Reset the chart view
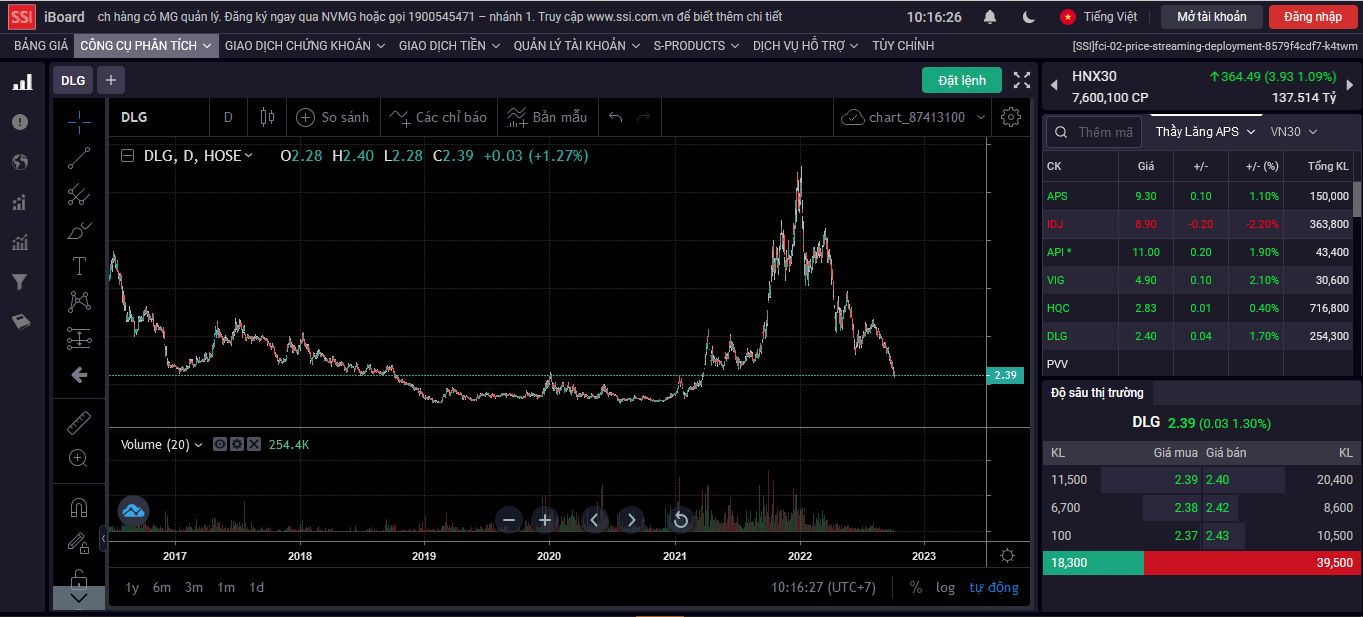The height and width of the screenshot is (617, 1363). click(680, 520)
